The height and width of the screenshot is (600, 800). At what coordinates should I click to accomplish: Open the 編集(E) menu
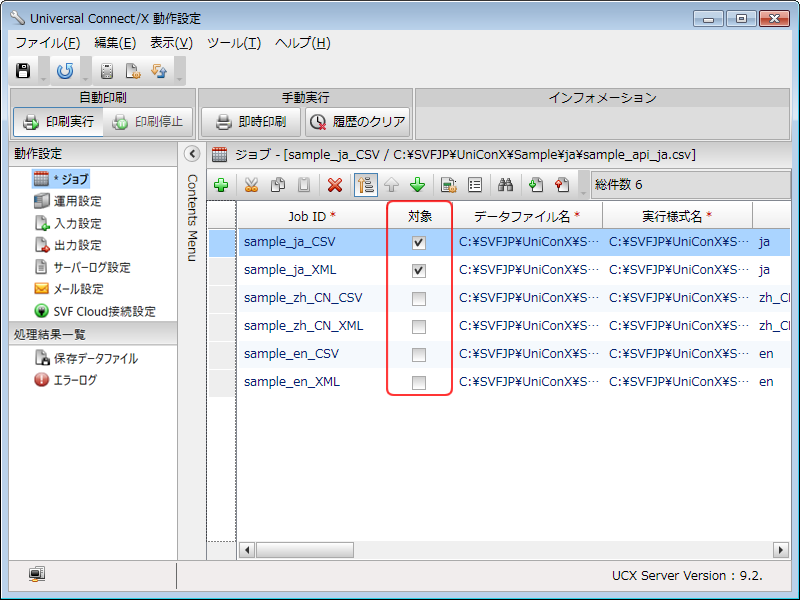click(x=115, y=43)
